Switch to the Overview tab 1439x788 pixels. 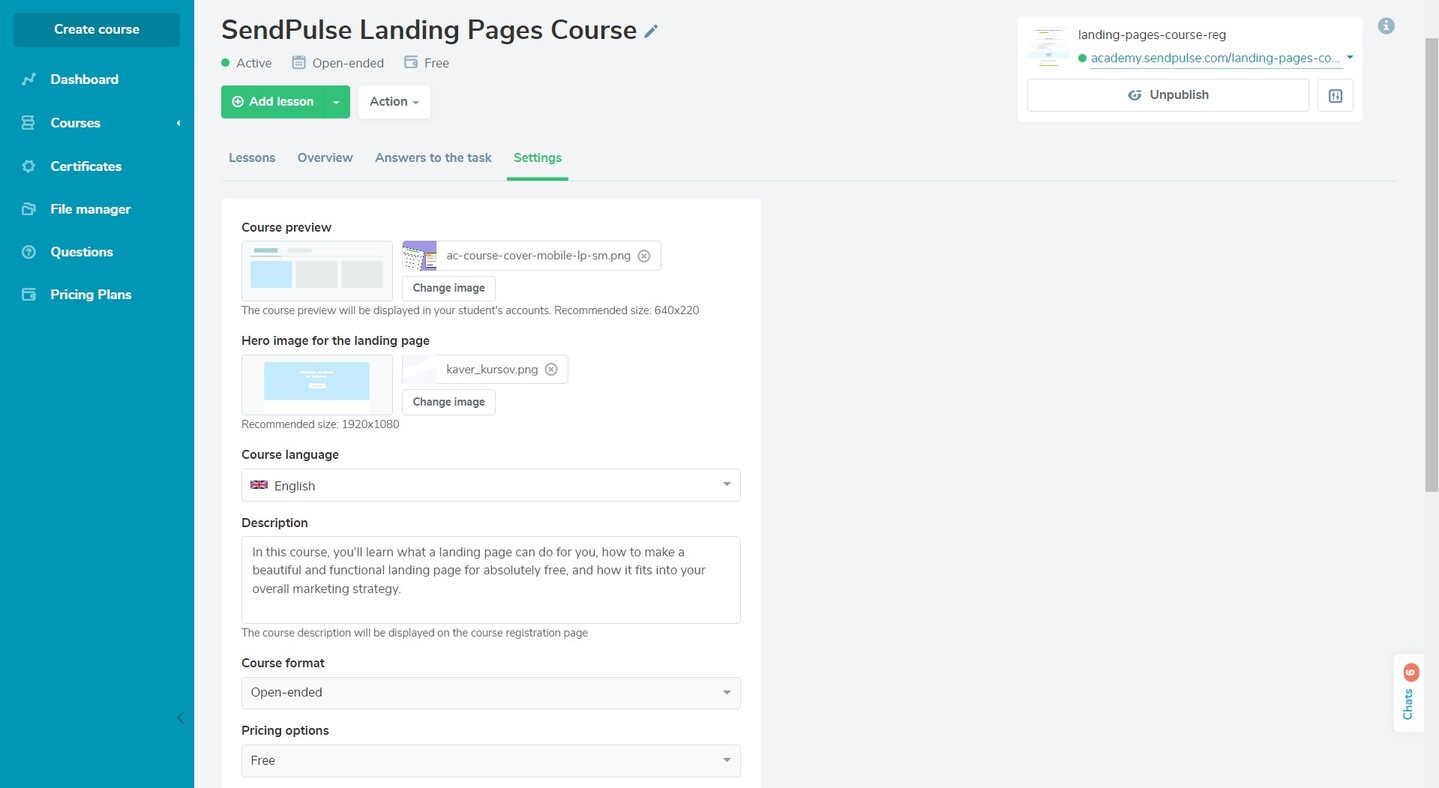click(325, 158)
